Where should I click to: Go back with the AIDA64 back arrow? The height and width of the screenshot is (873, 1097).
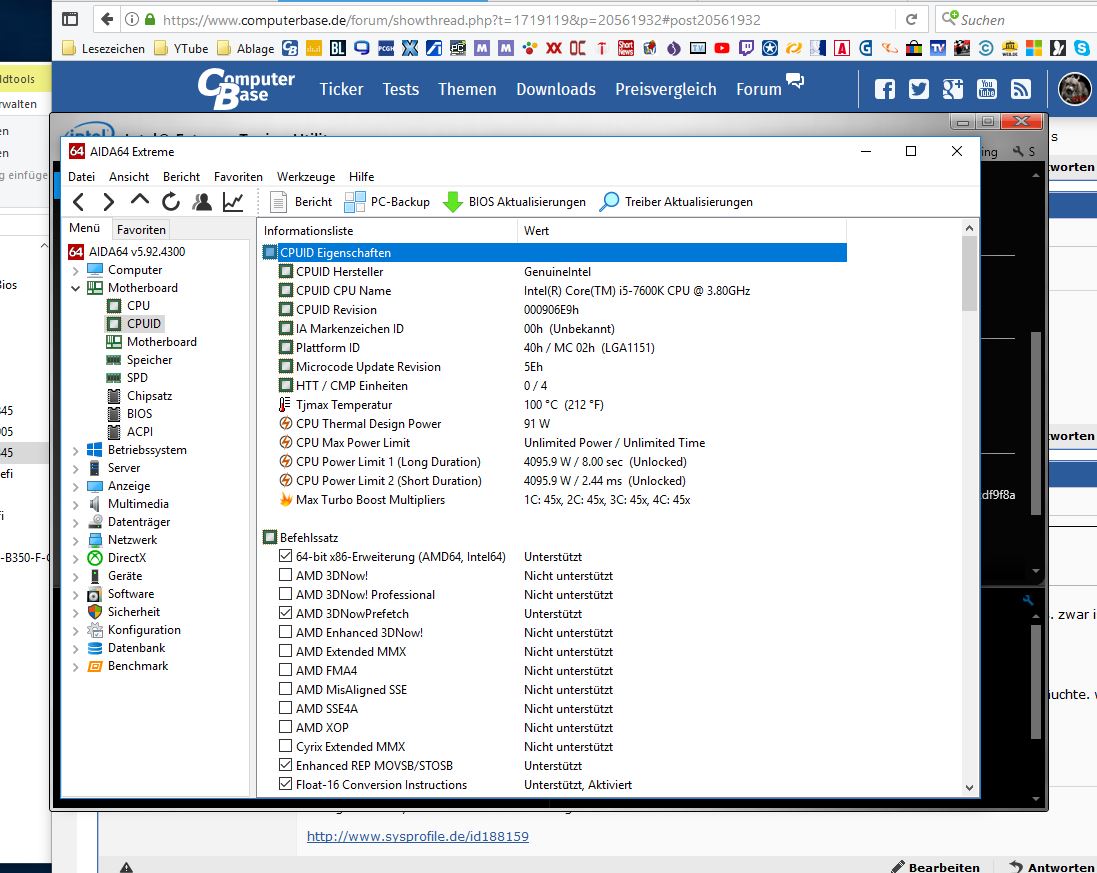[x=78, y=202]
